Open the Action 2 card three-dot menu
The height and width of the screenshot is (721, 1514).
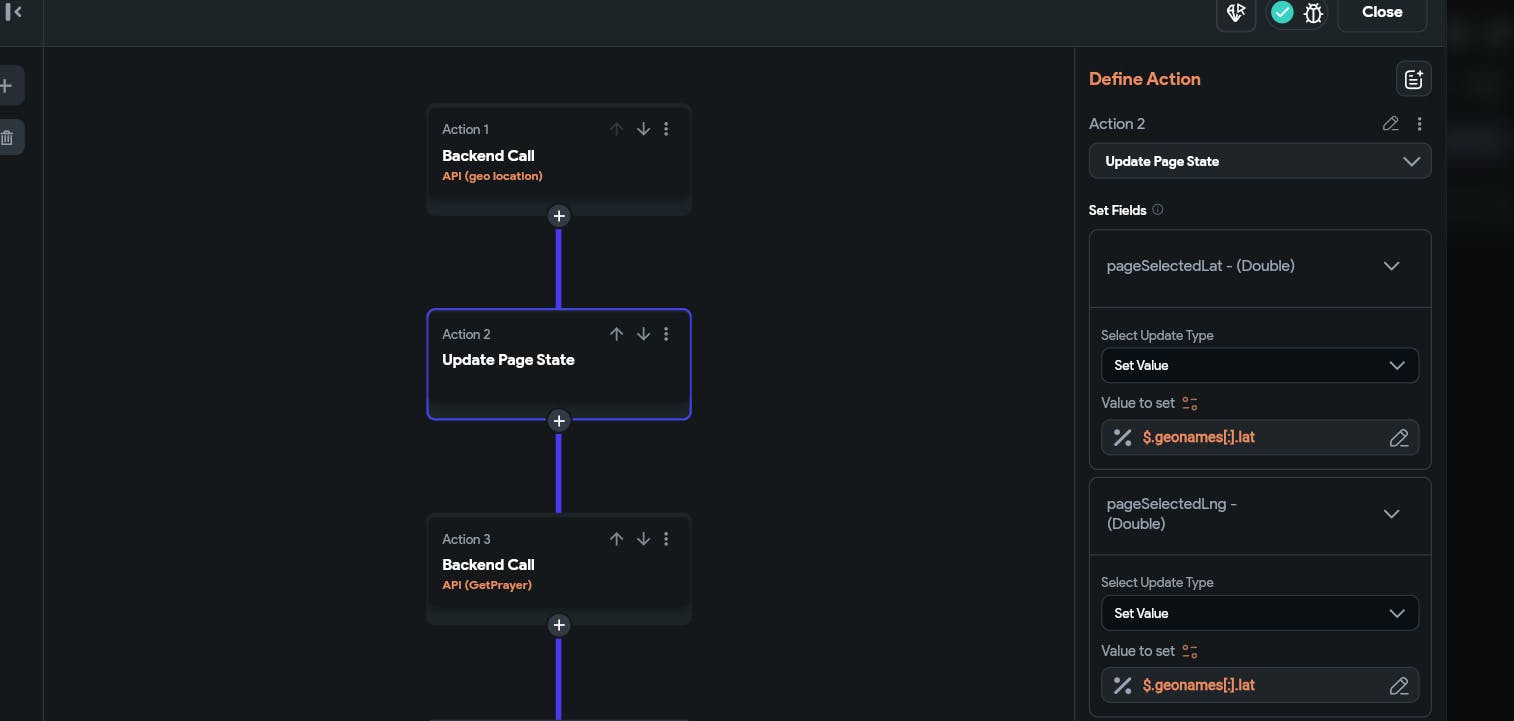click(667, 334)
